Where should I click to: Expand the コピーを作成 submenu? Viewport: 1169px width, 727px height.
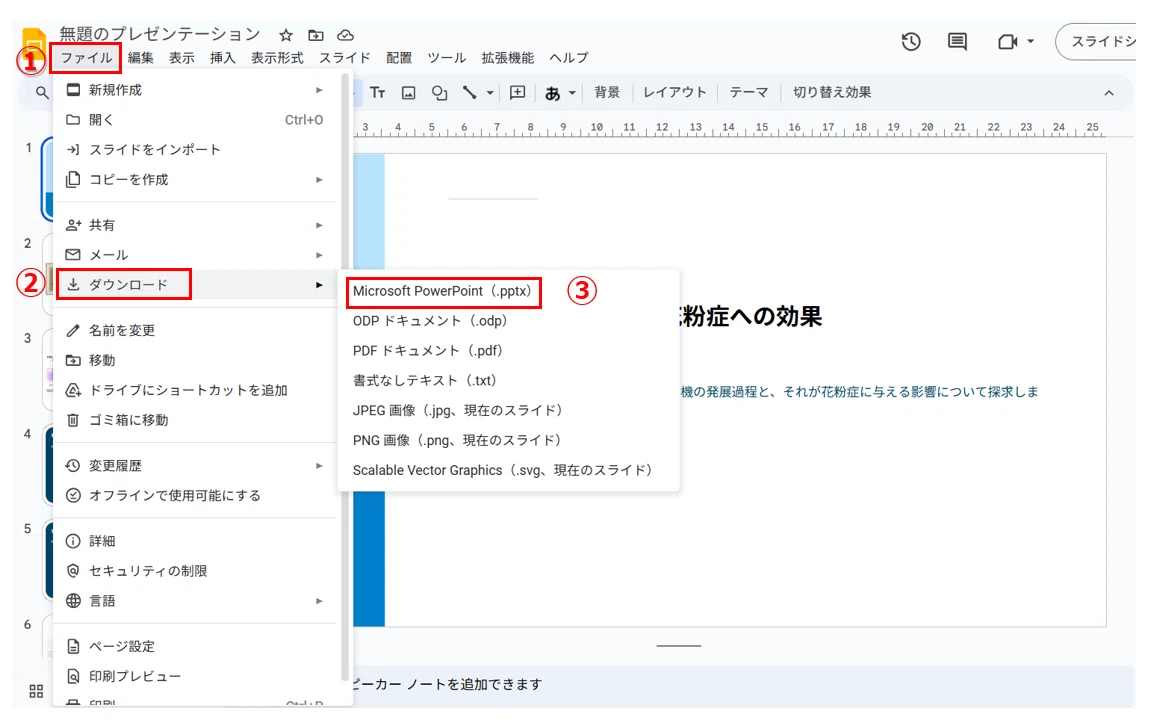pyautogui.click(x=197, y=180)
